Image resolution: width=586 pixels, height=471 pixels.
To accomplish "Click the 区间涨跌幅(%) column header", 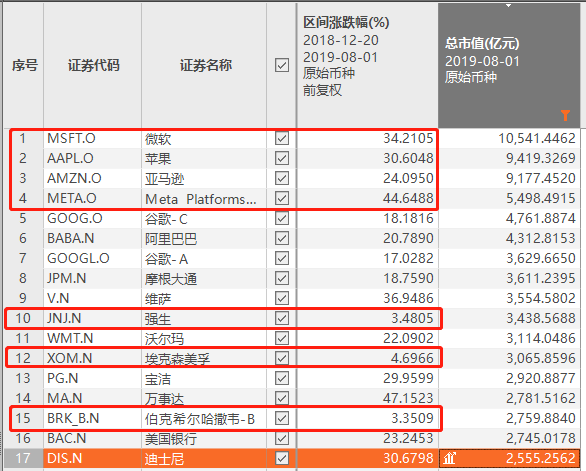I will click(x=367, y=65).
